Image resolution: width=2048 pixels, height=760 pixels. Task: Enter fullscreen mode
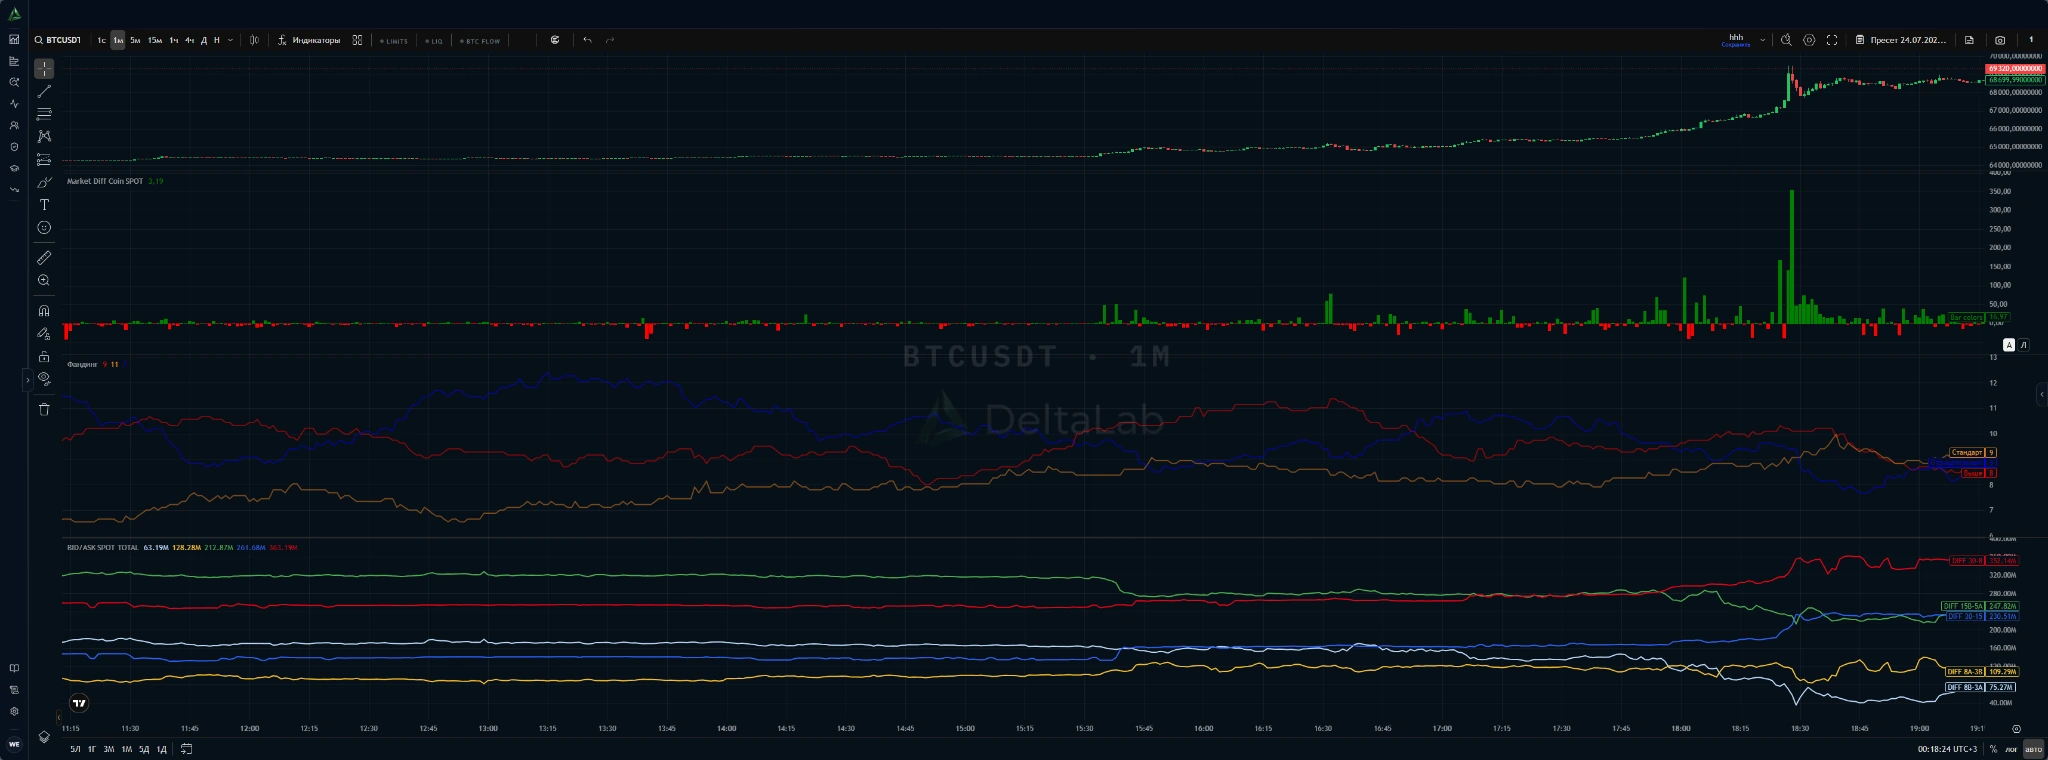1832,40
